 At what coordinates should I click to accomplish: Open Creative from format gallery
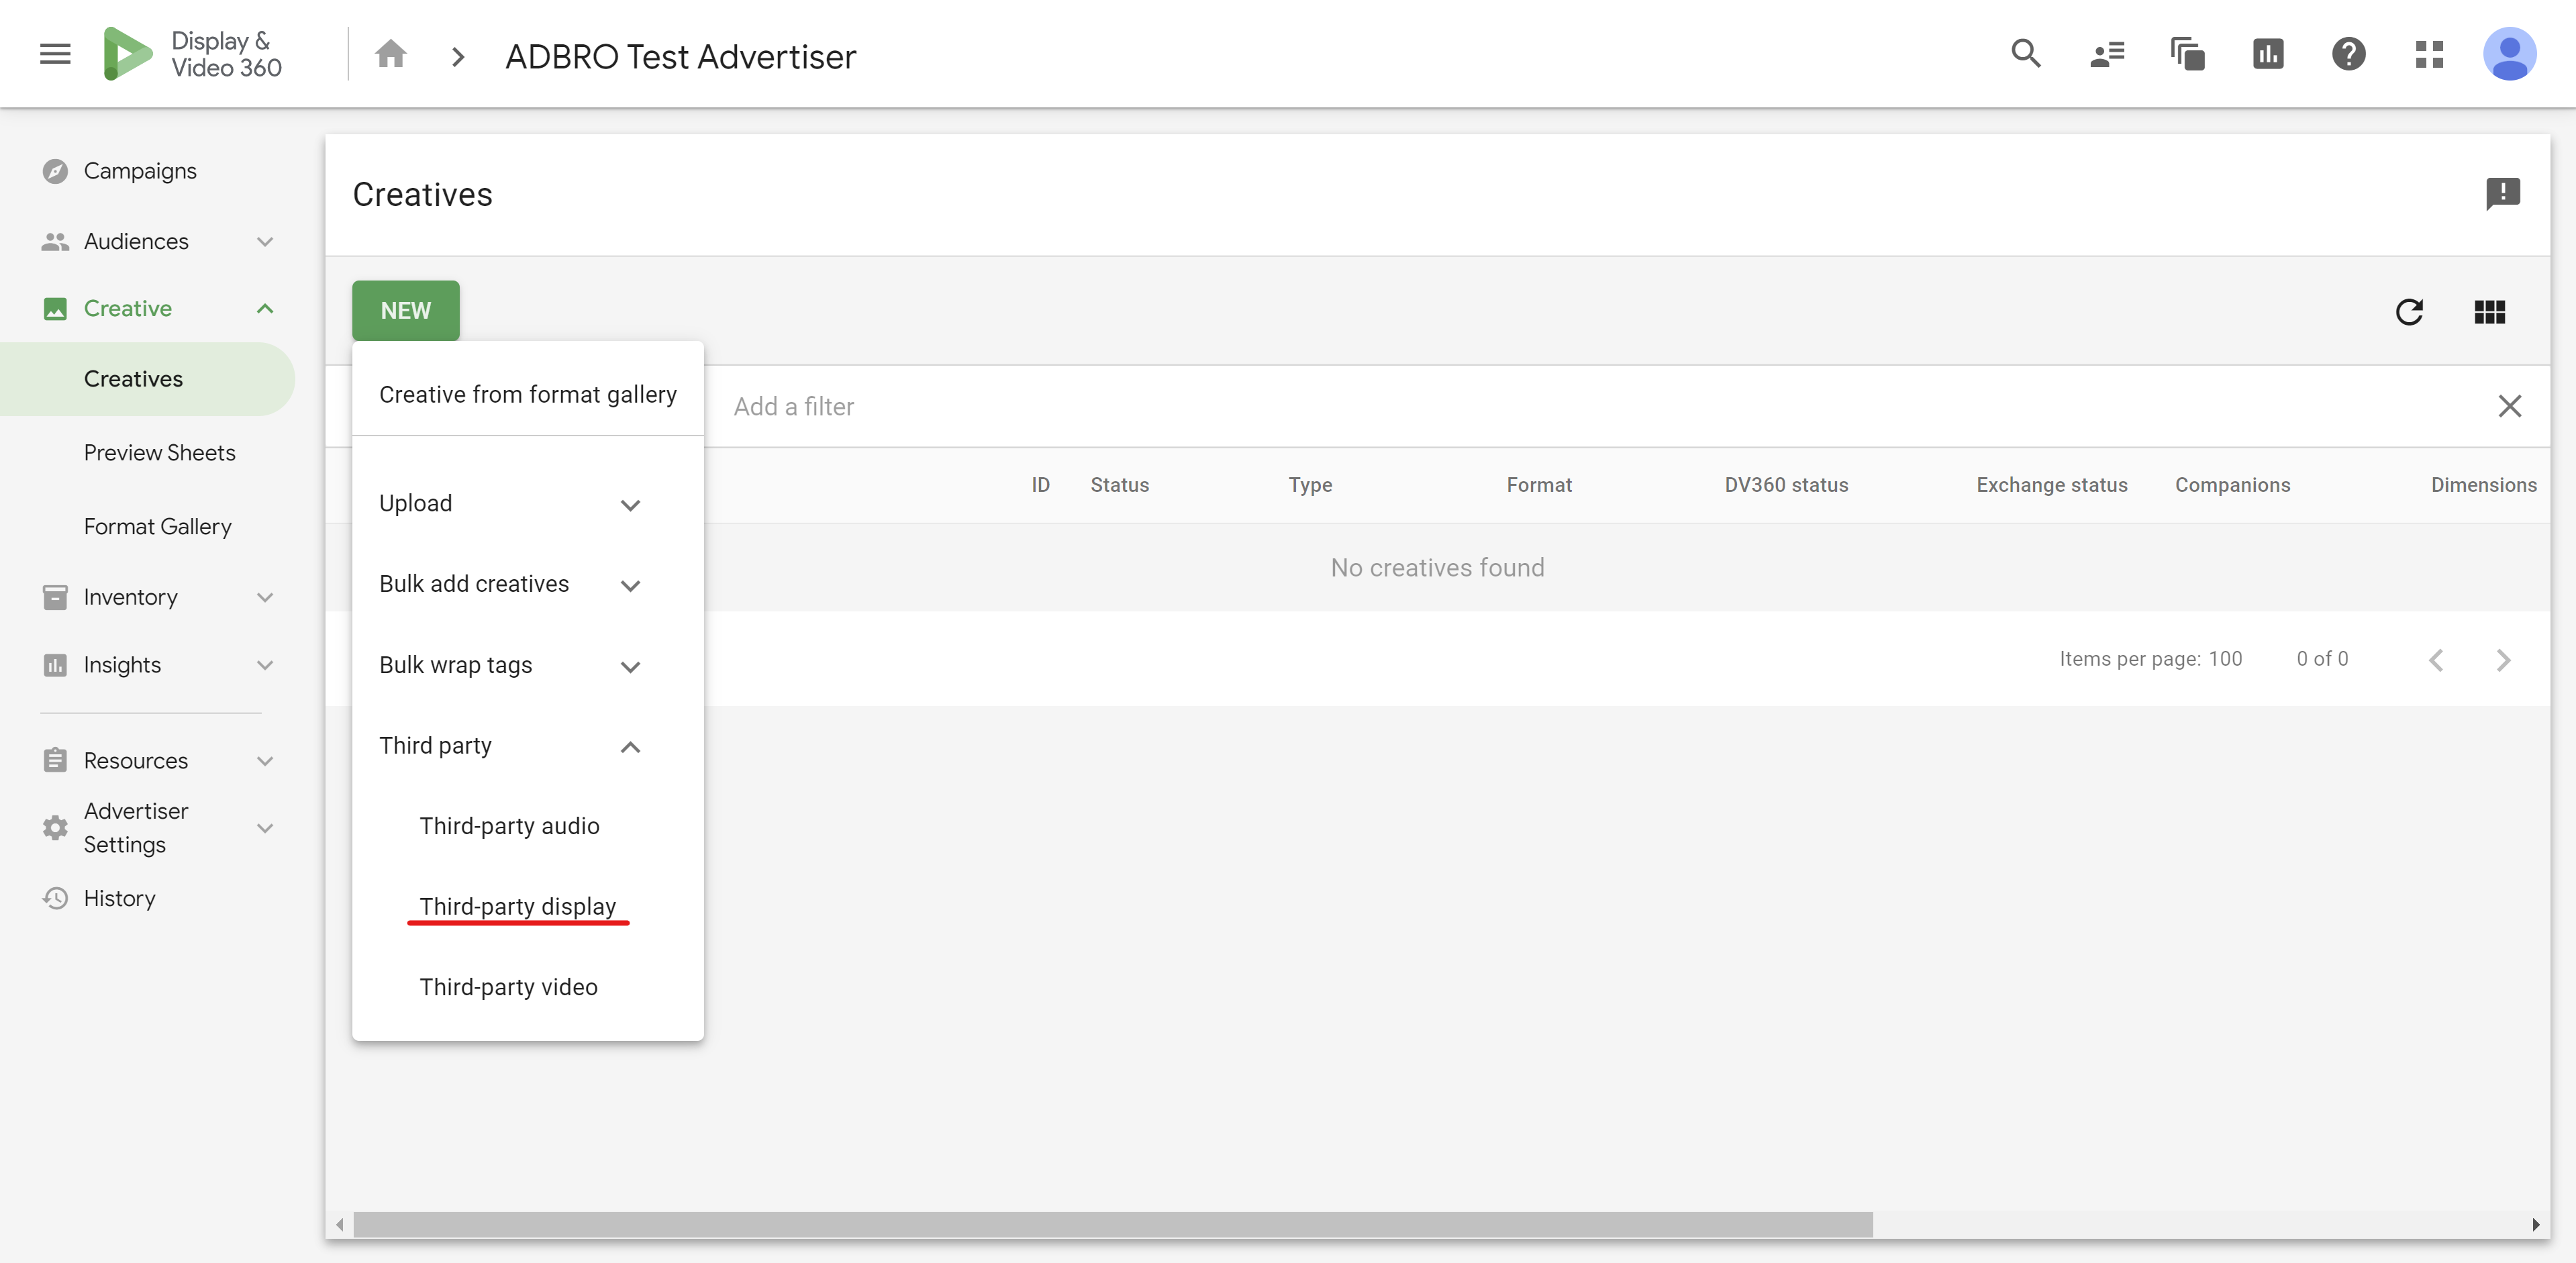coord(528,394)
